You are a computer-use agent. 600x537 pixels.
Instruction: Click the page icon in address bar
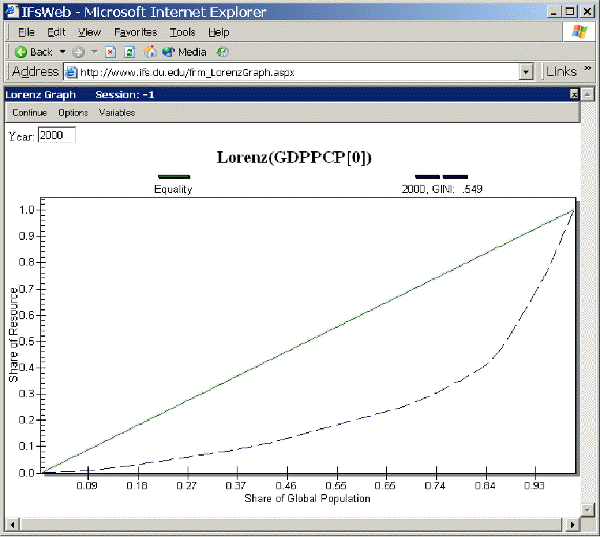(71, 72)
